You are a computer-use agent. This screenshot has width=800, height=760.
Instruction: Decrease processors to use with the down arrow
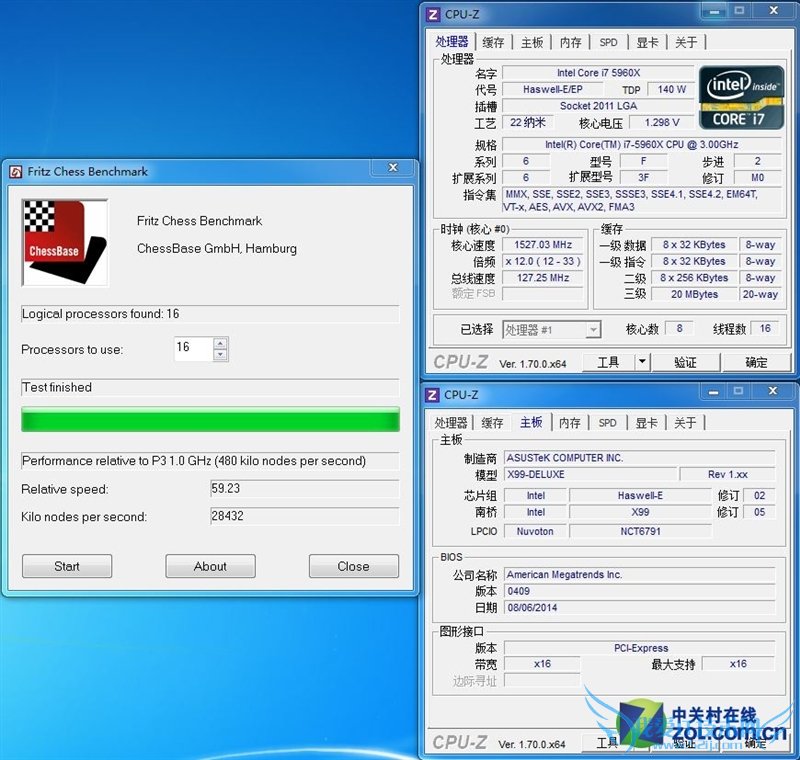click(x=221, y=355)
